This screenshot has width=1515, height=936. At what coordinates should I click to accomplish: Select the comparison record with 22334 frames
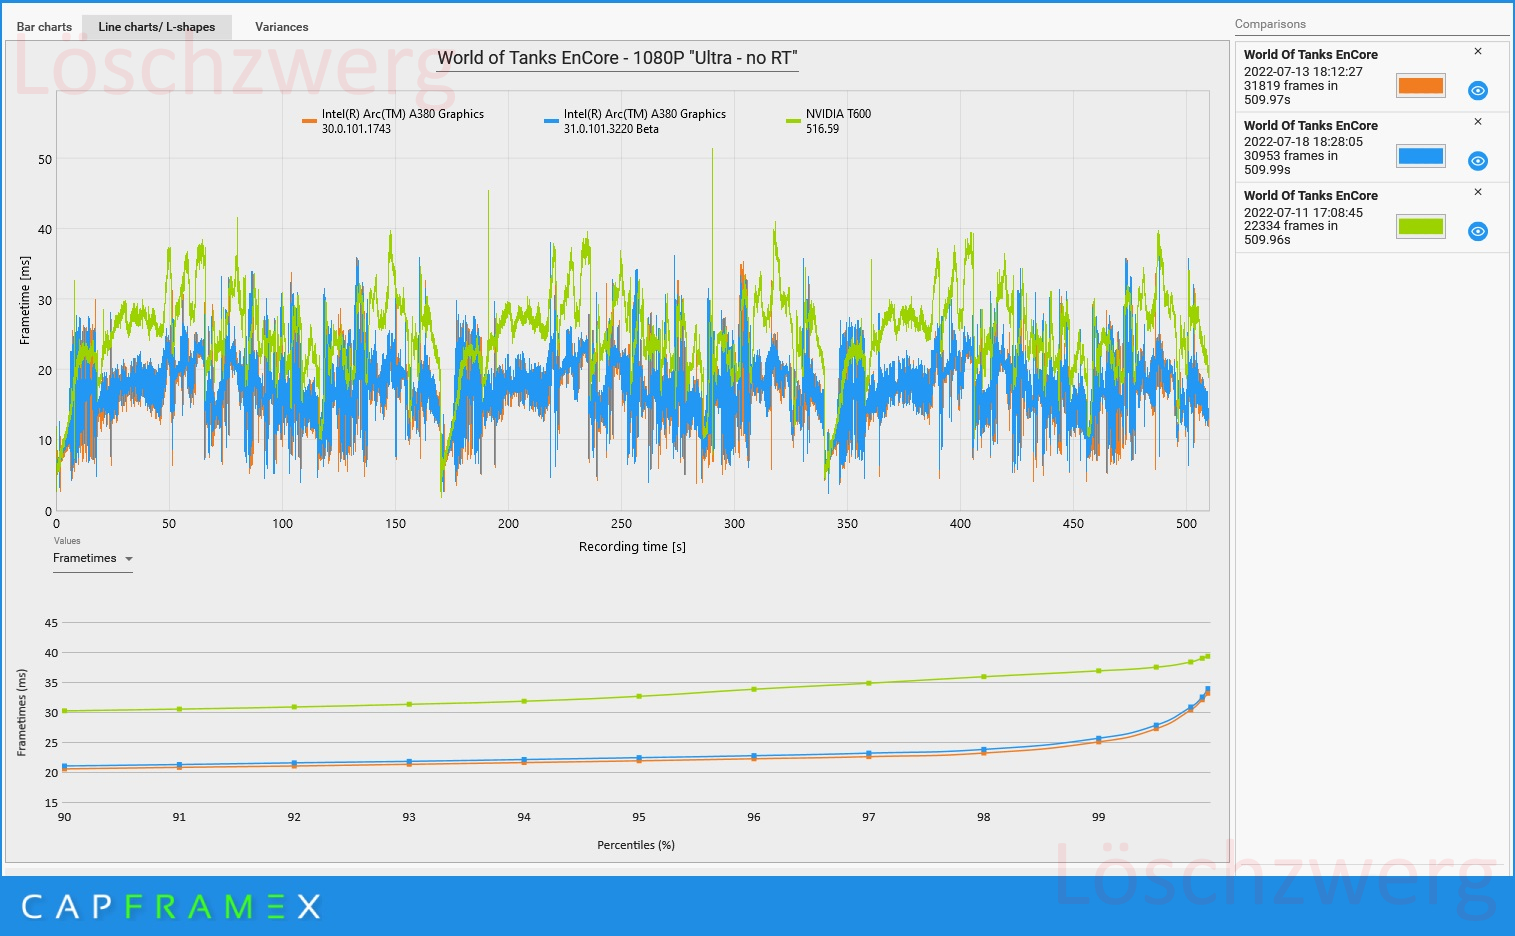tap(1371, 217)
